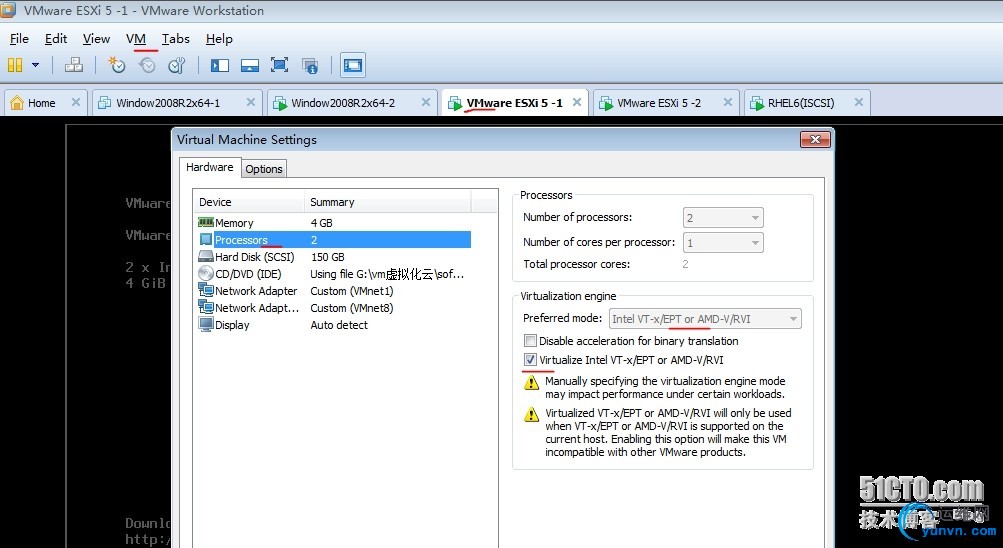1003x548 pixels.
Task: Select the CD/DVD (IDE) device row
Action: 333,274
